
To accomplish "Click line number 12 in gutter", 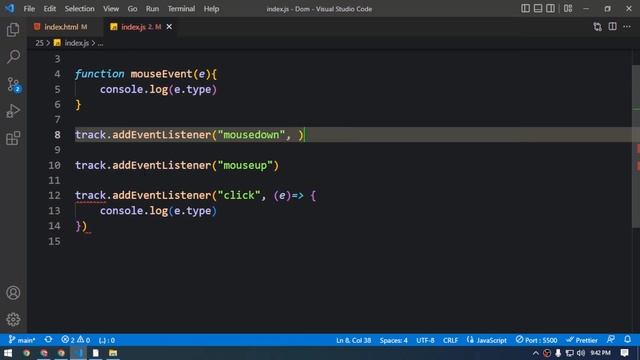I will (x=54, y=196).
